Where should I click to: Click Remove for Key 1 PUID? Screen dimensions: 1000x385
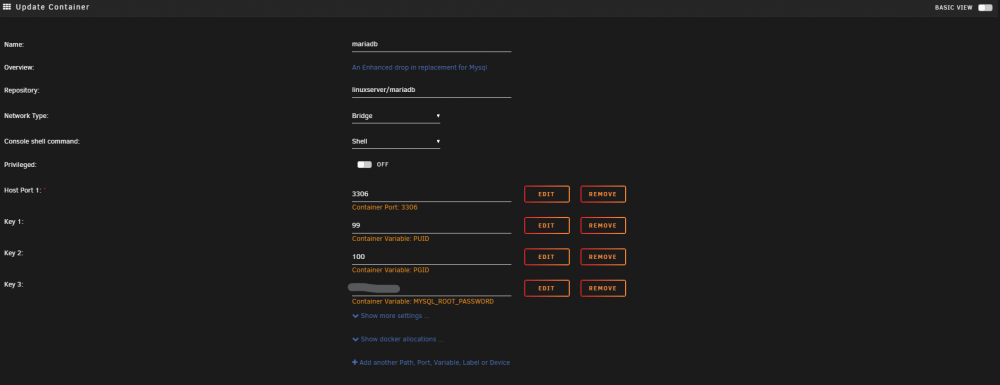pos(603,226)
